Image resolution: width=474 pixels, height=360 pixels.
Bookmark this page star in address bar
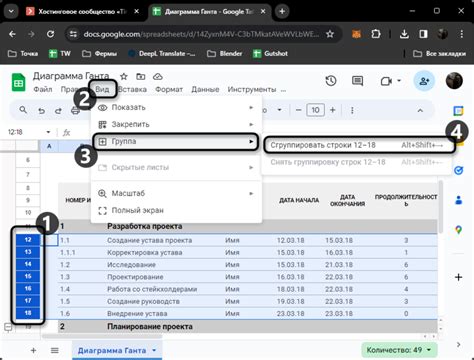coord(330,34)
